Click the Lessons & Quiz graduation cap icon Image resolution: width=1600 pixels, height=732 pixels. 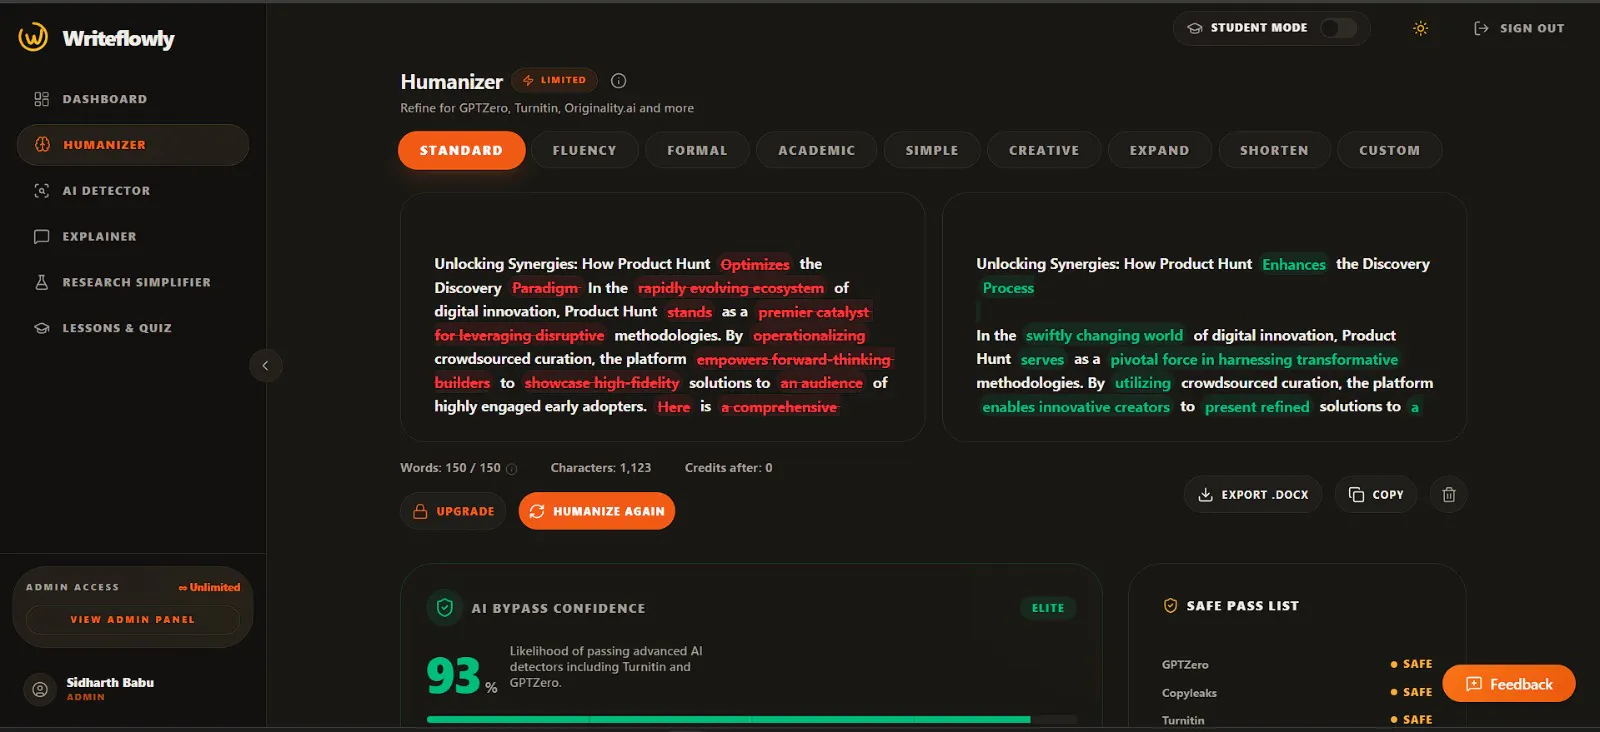(41, 328)
